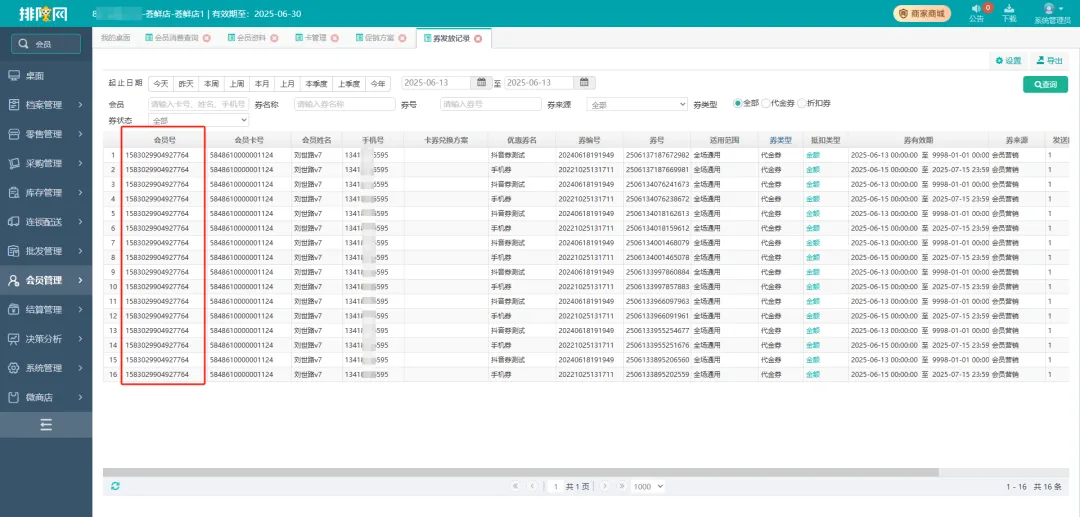Viewport: 1080px width, 517px height.
Task: Close the 会员消费查询 tab
Action: 207,38
